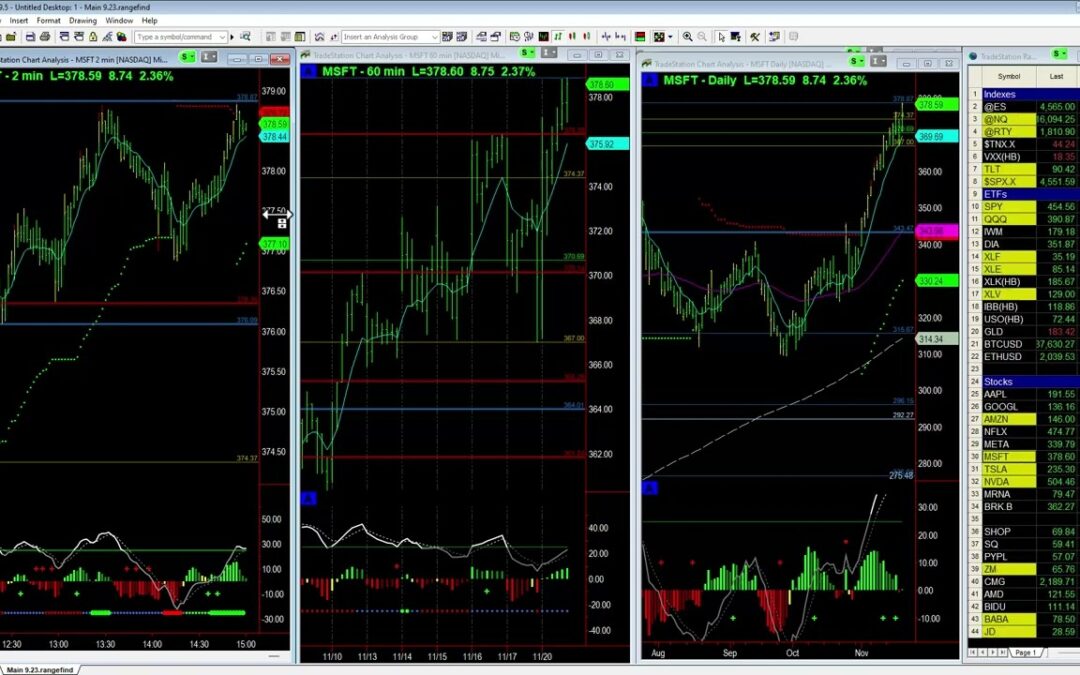The image size is (1080, 675).
Task: Click the cyan 375.92 price marker on 60 min chart
Action: 607,144
